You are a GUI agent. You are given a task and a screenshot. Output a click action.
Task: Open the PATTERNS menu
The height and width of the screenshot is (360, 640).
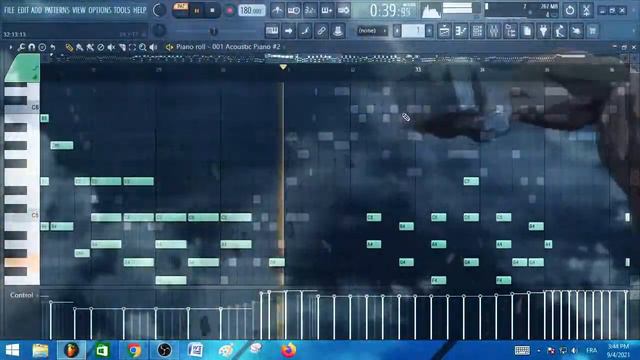57,10
